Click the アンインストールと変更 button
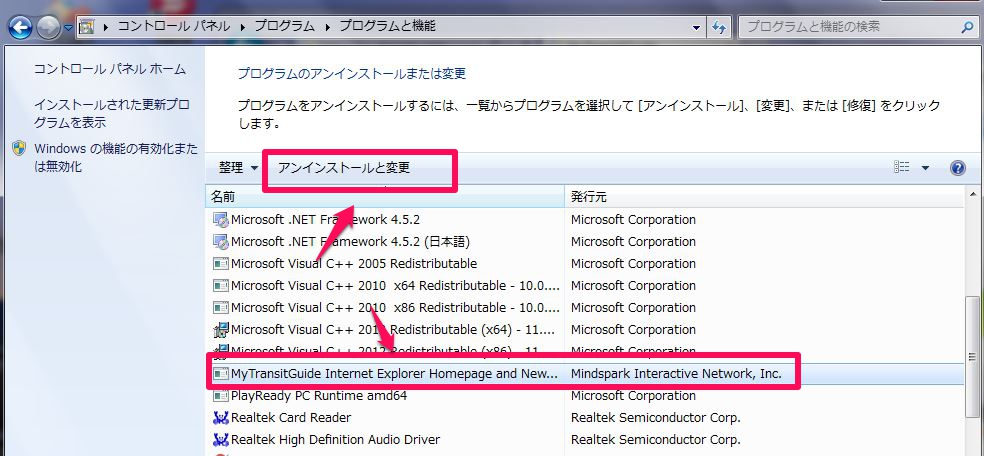The image size is (984, 456). click(344, 168)
